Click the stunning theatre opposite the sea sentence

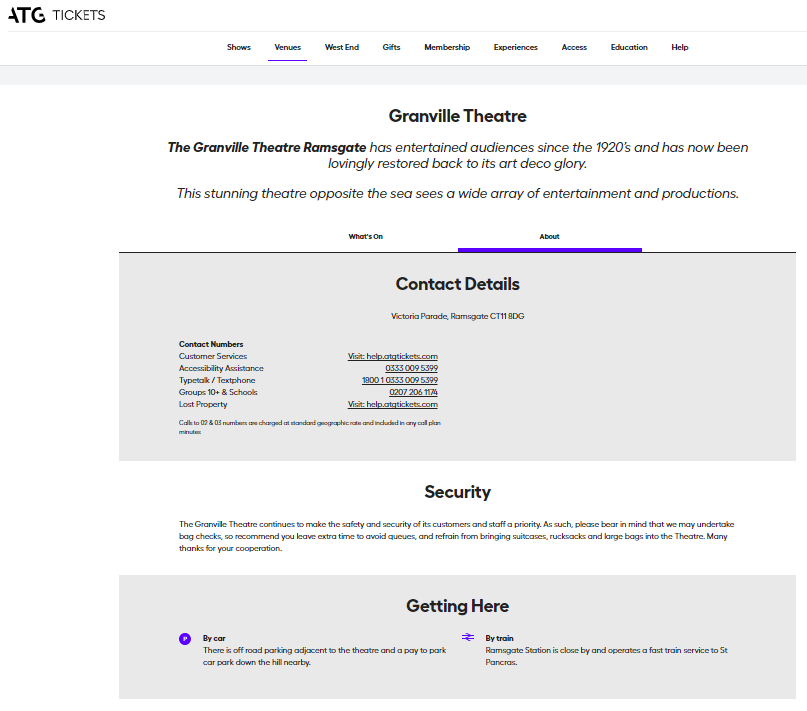tap(458, 194)
